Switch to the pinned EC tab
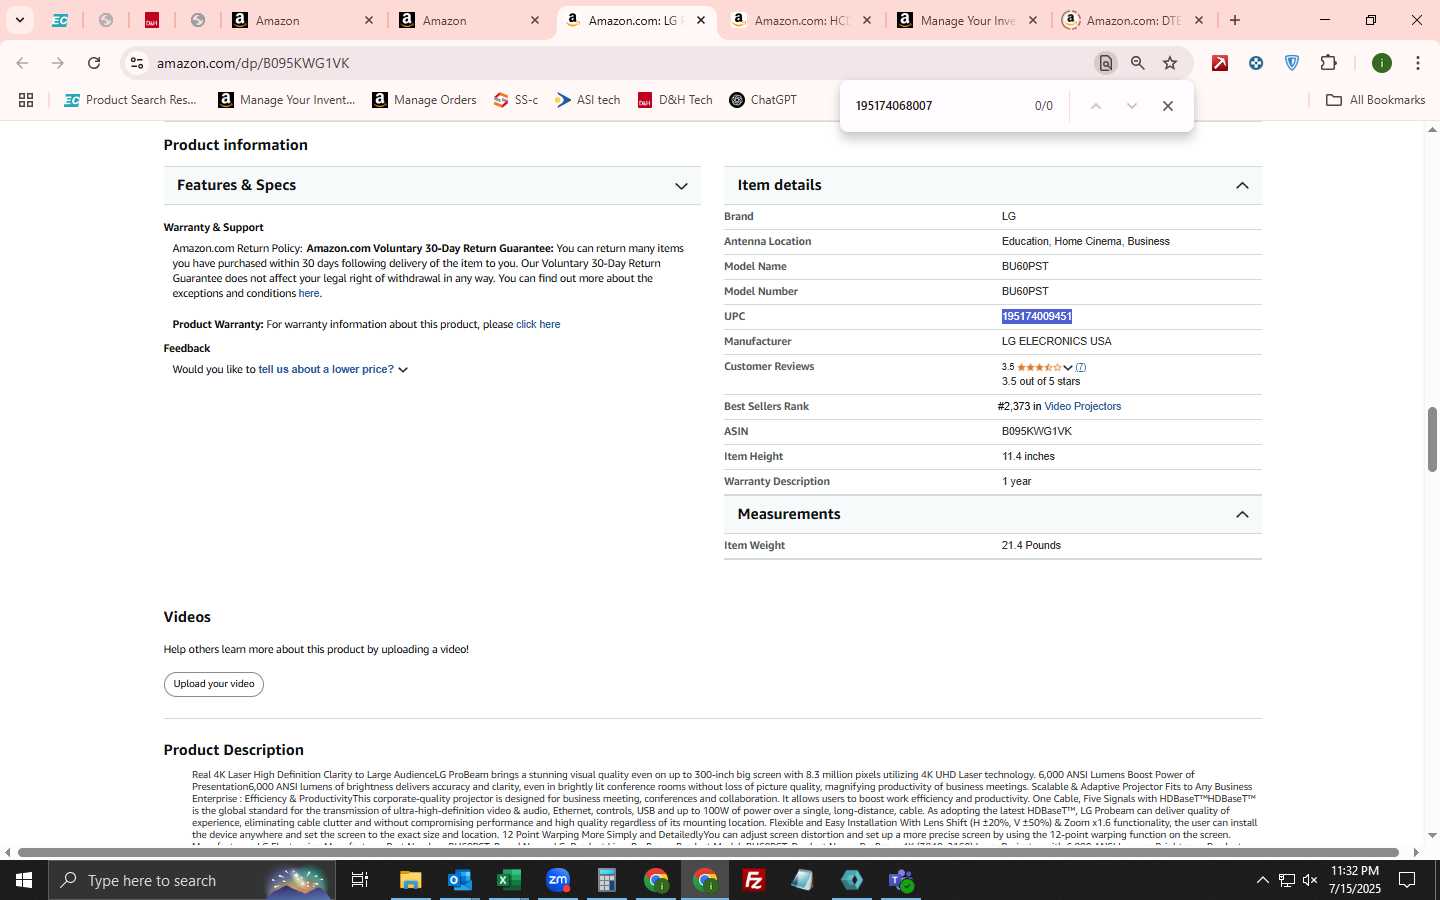 point(60,20)
